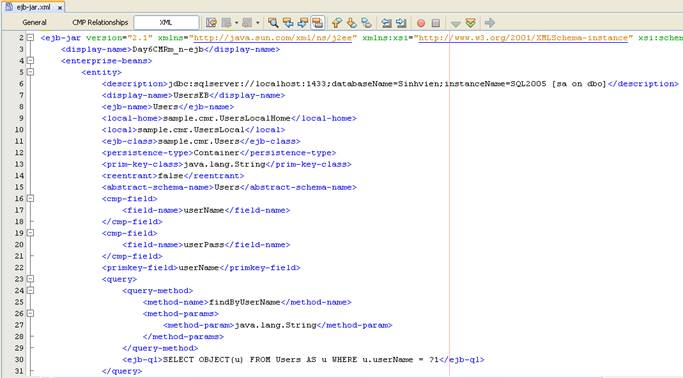The height and width of the screenshot is (378, 683).
Task: Start macro recording with red circle icon
Action: (x=421, y=23)
